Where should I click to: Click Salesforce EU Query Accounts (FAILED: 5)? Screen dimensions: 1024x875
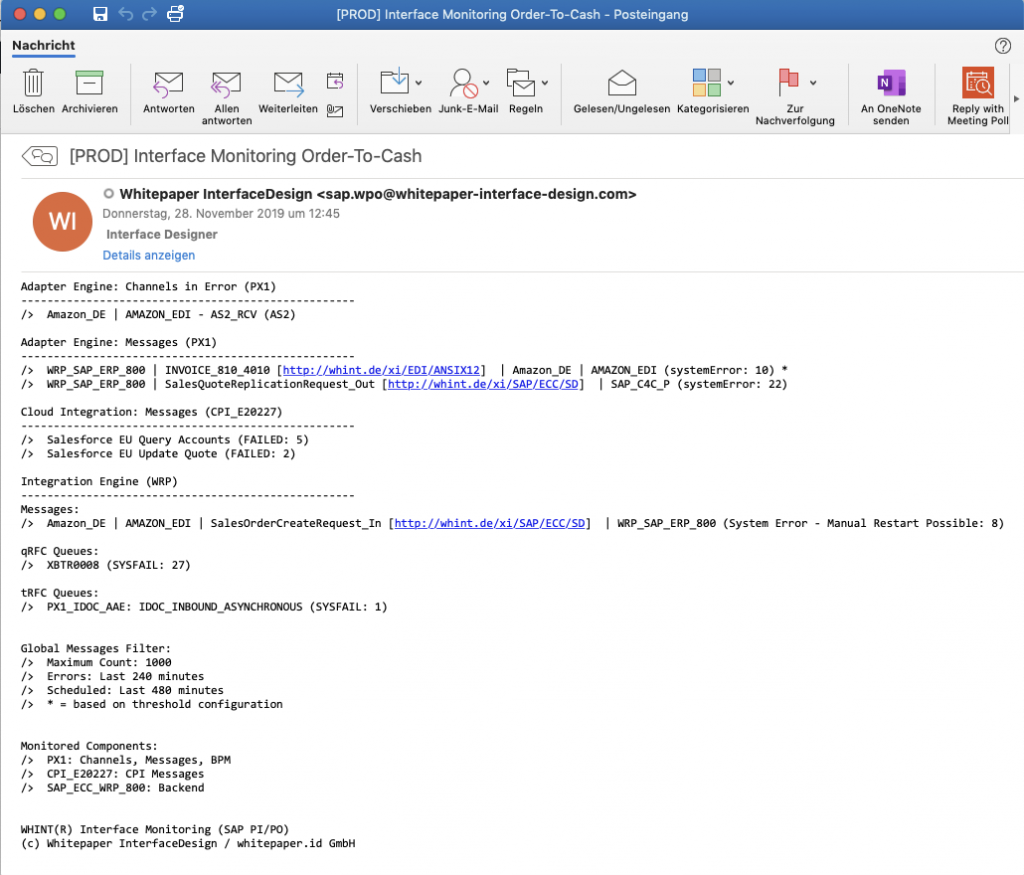tap(178, 439)
